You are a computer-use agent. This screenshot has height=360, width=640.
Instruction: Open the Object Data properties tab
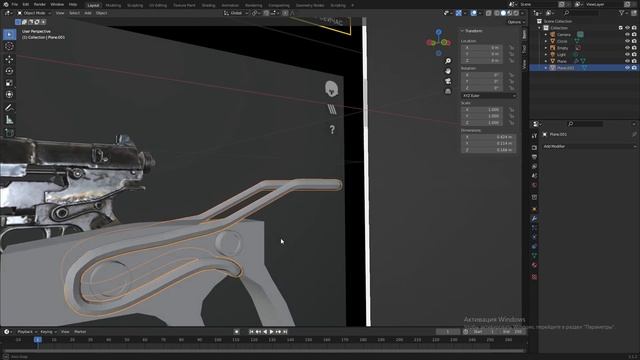point(534,256)
